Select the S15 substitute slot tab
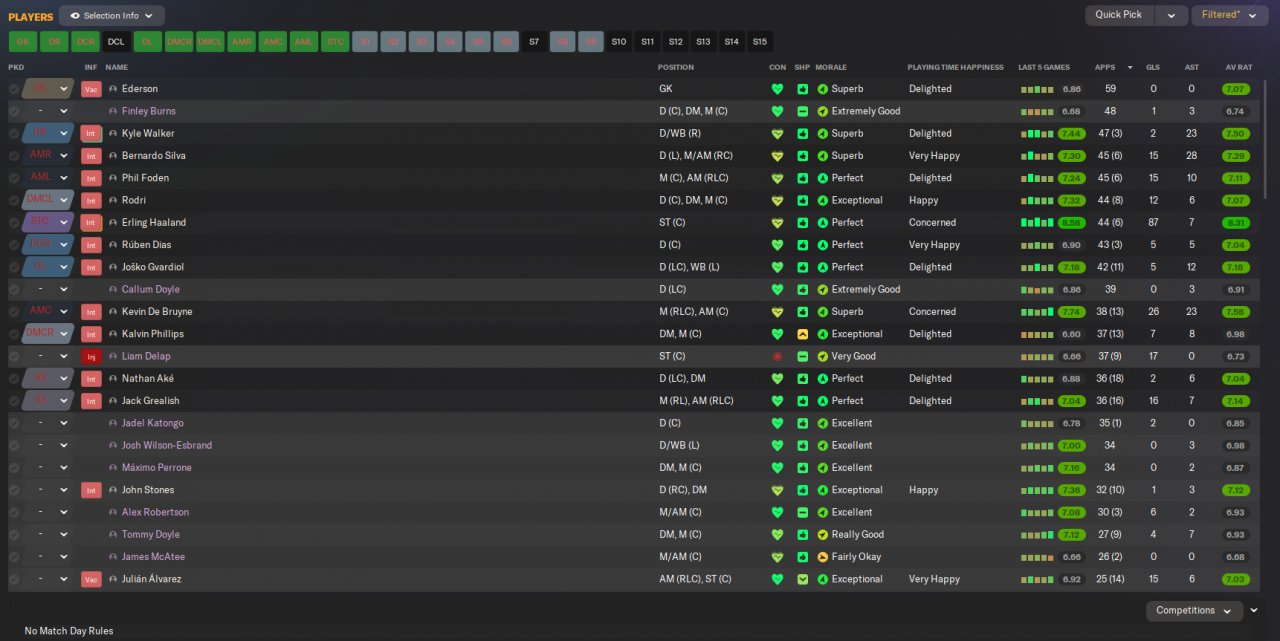Screen dimensions: 1280x641 [x=760, y=42]
